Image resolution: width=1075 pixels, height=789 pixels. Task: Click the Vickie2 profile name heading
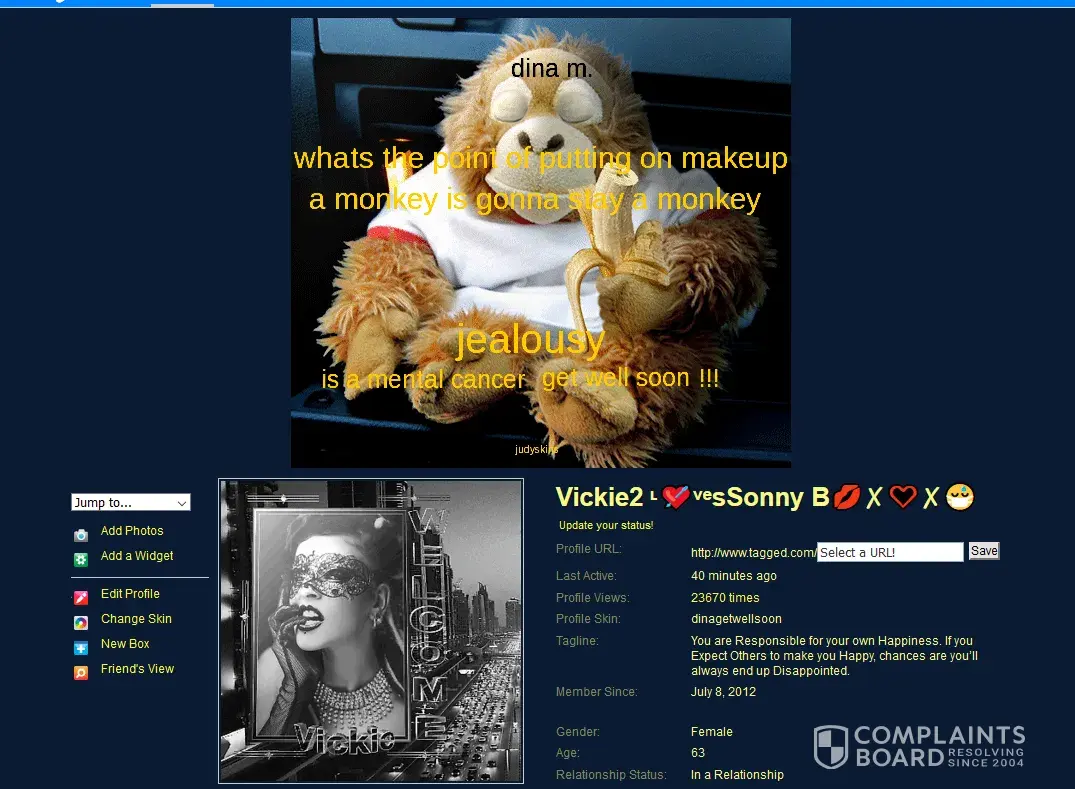pyautogui.click(x=764, y=497)
